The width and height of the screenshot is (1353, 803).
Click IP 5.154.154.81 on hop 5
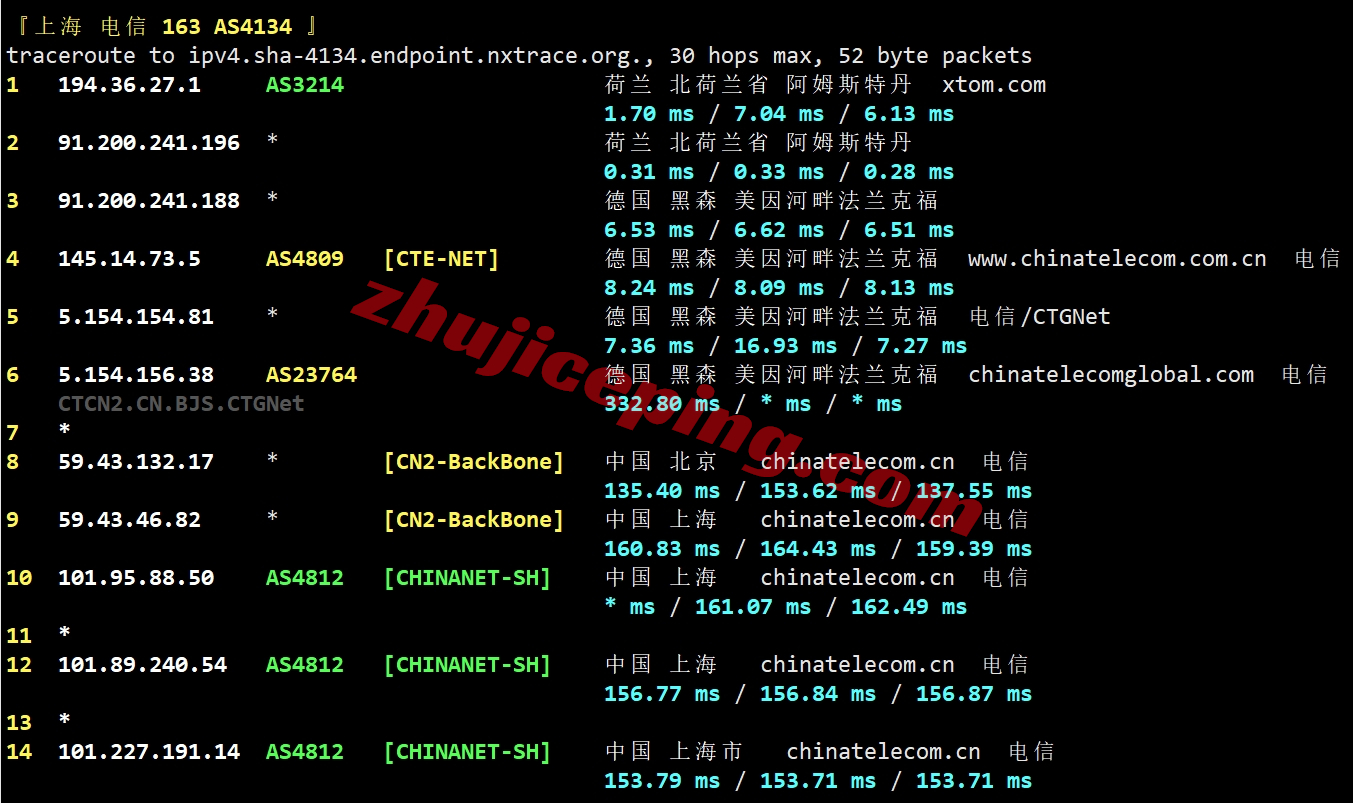click(x=136, y=317)
